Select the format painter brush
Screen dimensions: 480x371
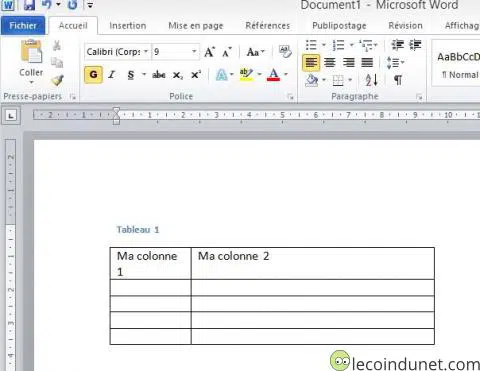(x=57, y=80)
